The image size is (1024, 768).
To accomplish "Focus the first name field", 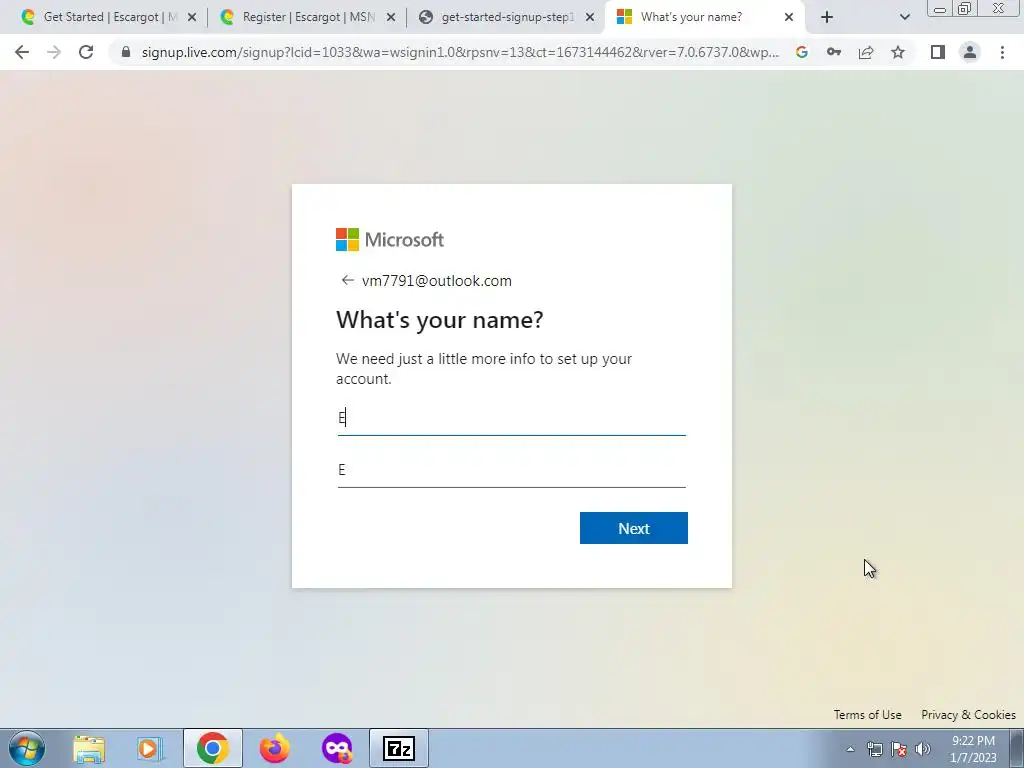I will [511, 418].
